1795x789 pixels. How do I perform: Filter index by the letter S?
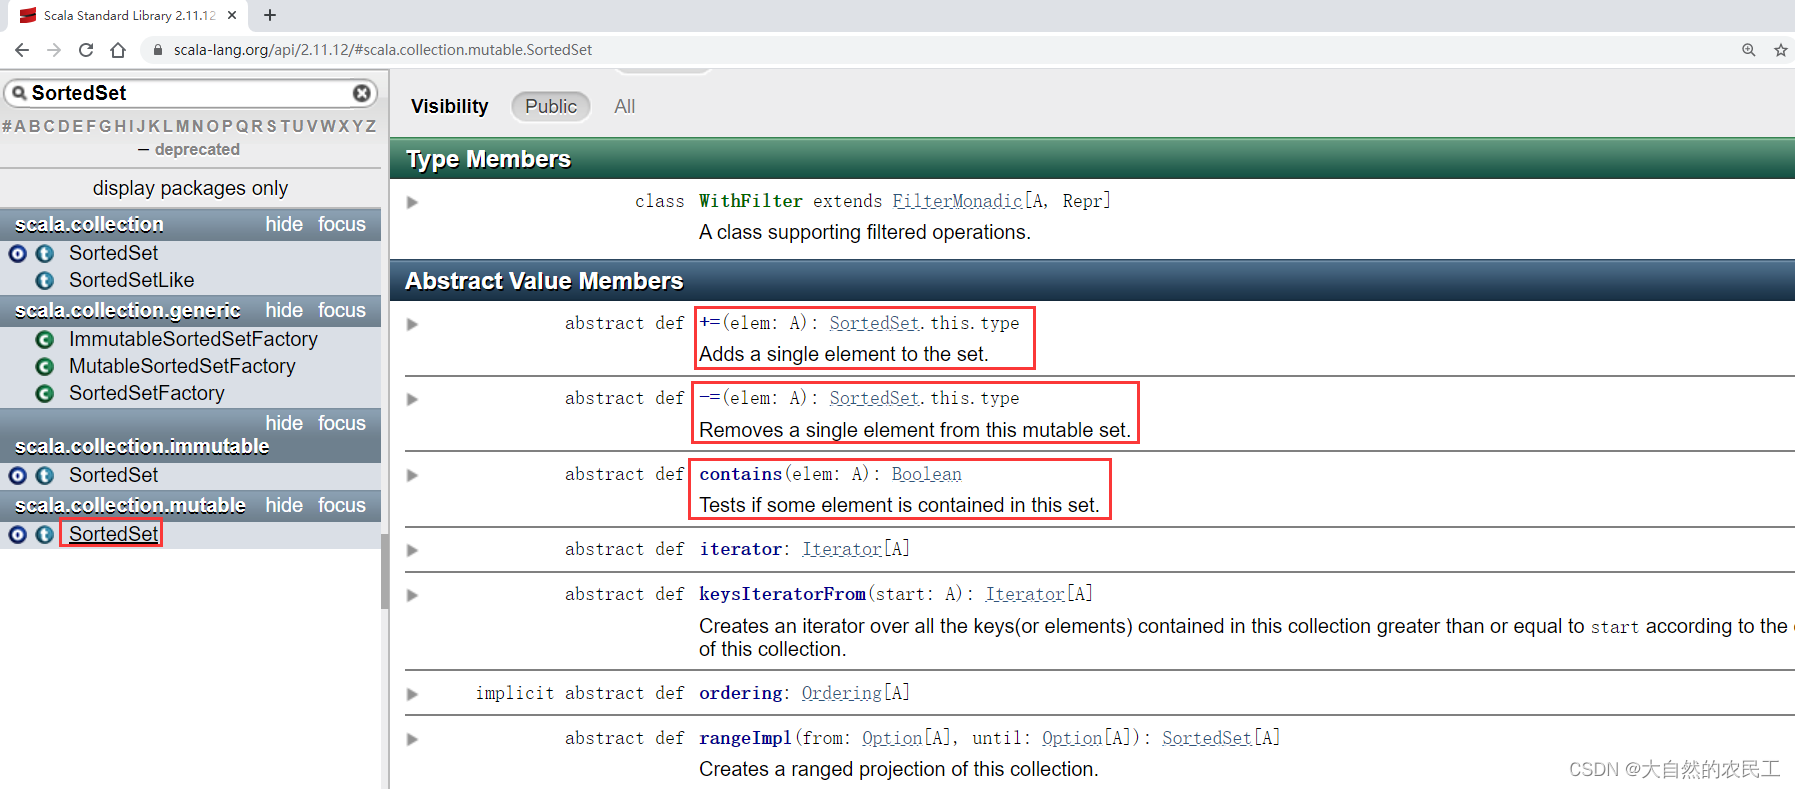[x=271, y=126]
